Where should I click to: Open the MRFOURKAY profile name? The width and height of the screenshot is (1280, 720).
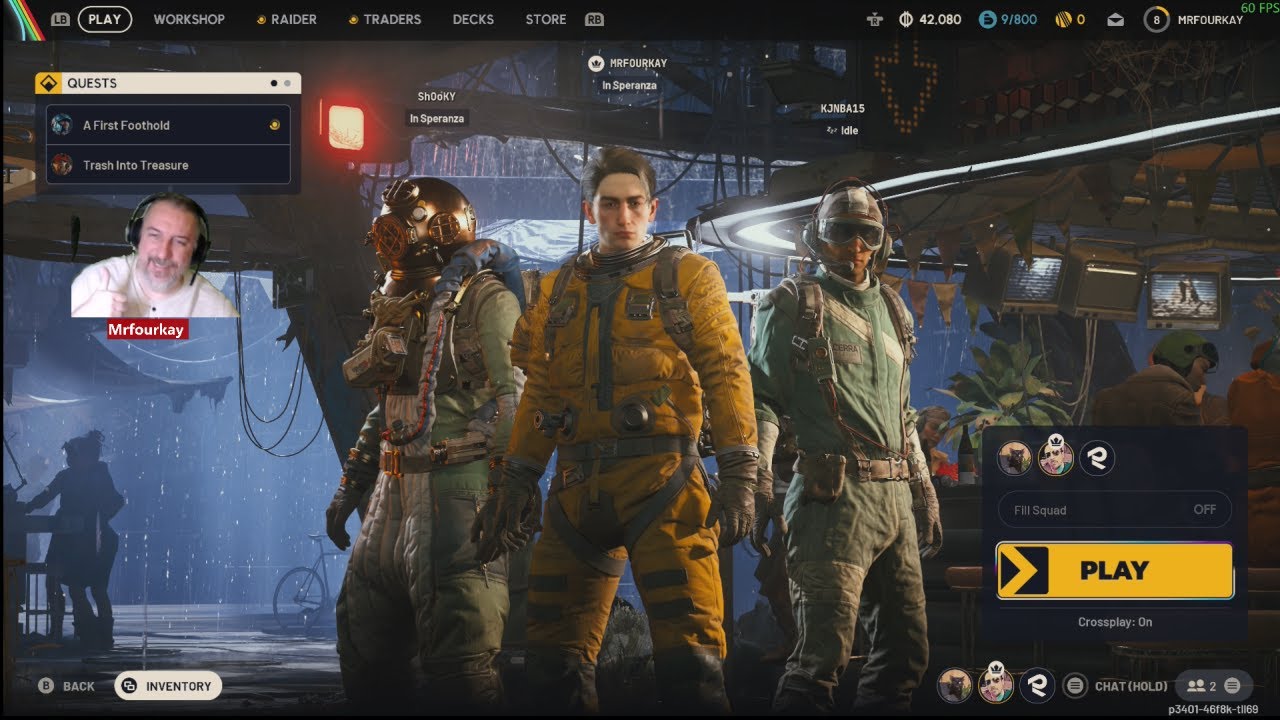(x=1210, y=20)
